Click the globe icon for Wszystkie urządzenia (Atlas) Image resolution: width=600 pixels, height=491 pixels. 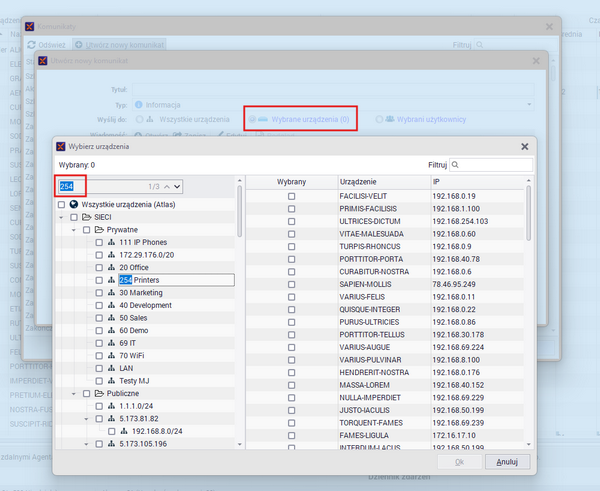[74, 204]
